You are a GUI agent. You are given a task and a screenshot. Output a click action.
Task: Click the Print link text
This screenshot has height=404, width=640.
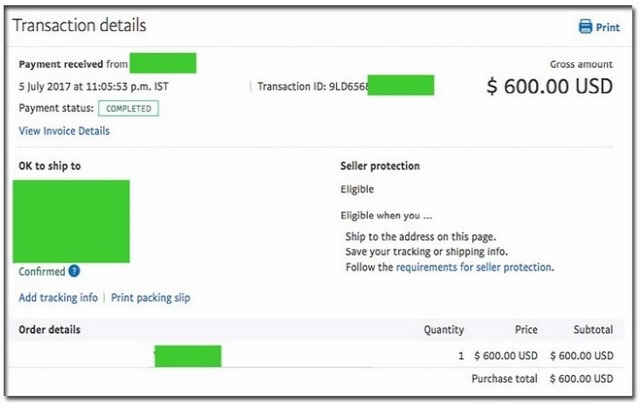coord(608,27)
